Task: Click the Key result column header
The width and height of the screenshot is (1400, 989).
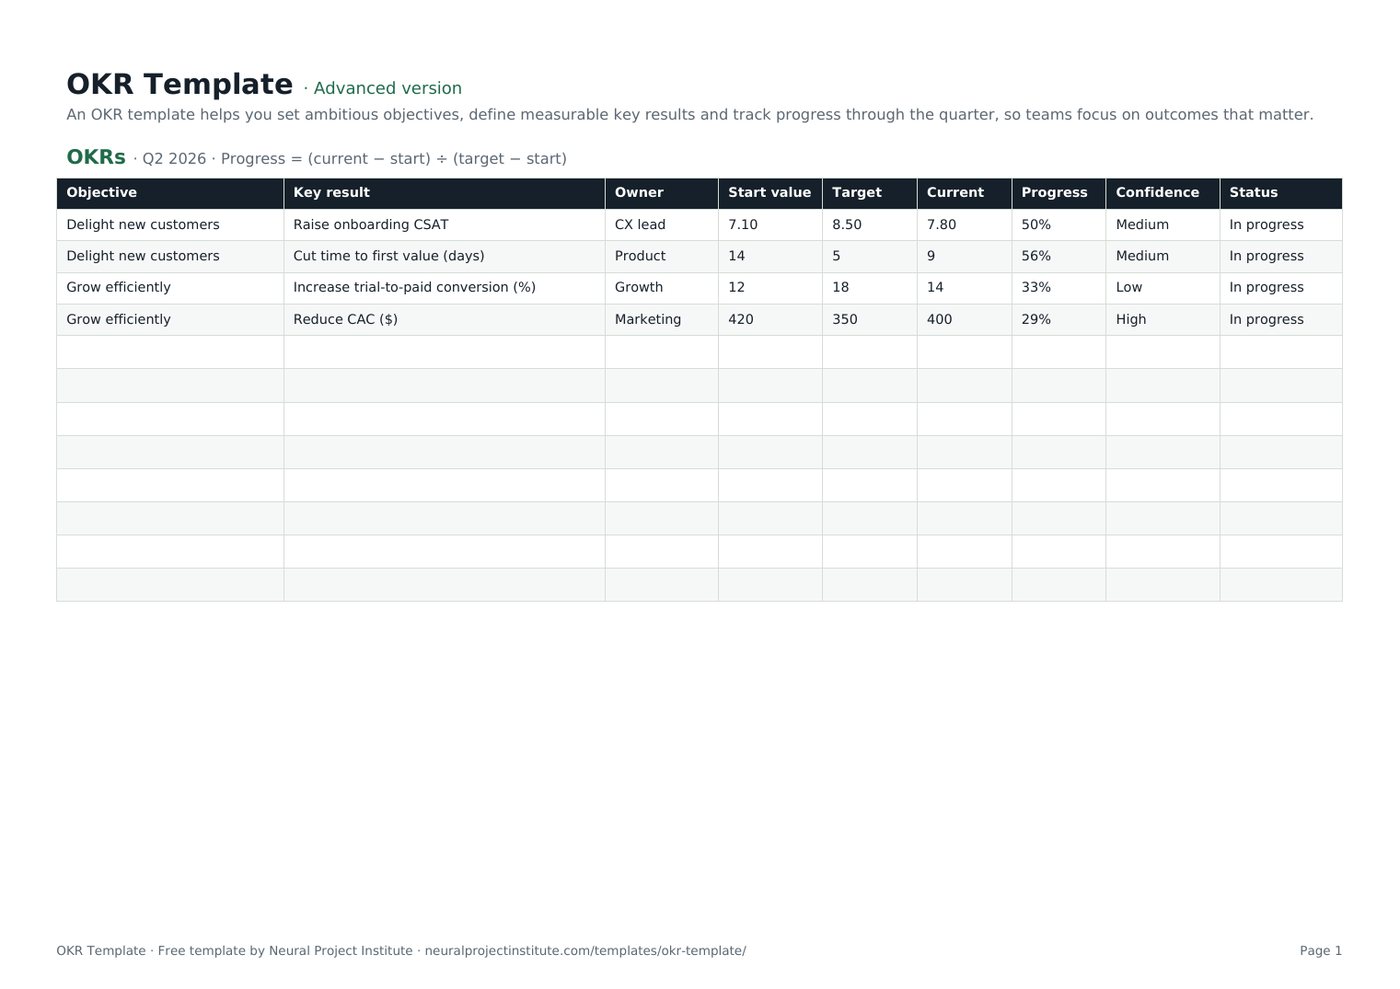Action: (x=444, y=193)
